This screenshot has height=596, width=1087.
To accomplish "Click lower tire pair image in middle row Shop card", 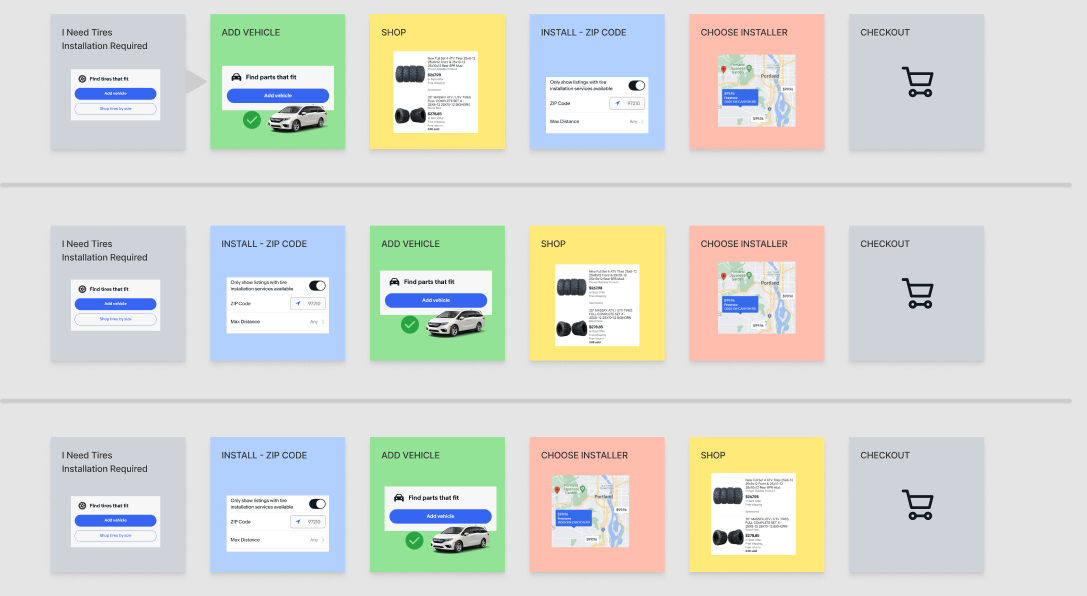I will tap(571, 328).
